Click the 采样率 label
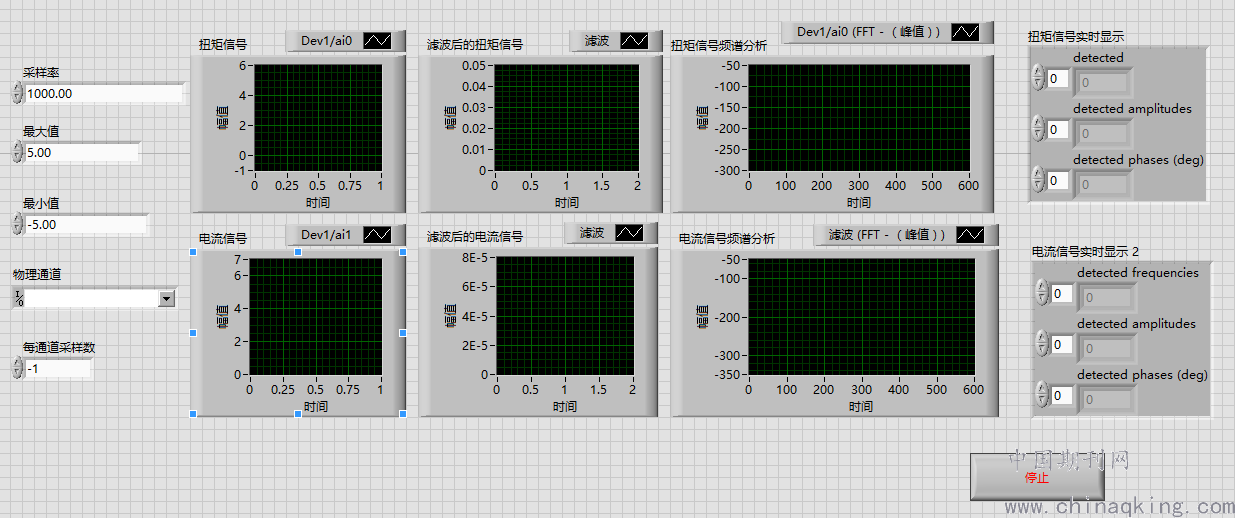The image size is (1235, 518). click(x=41, y=72)
